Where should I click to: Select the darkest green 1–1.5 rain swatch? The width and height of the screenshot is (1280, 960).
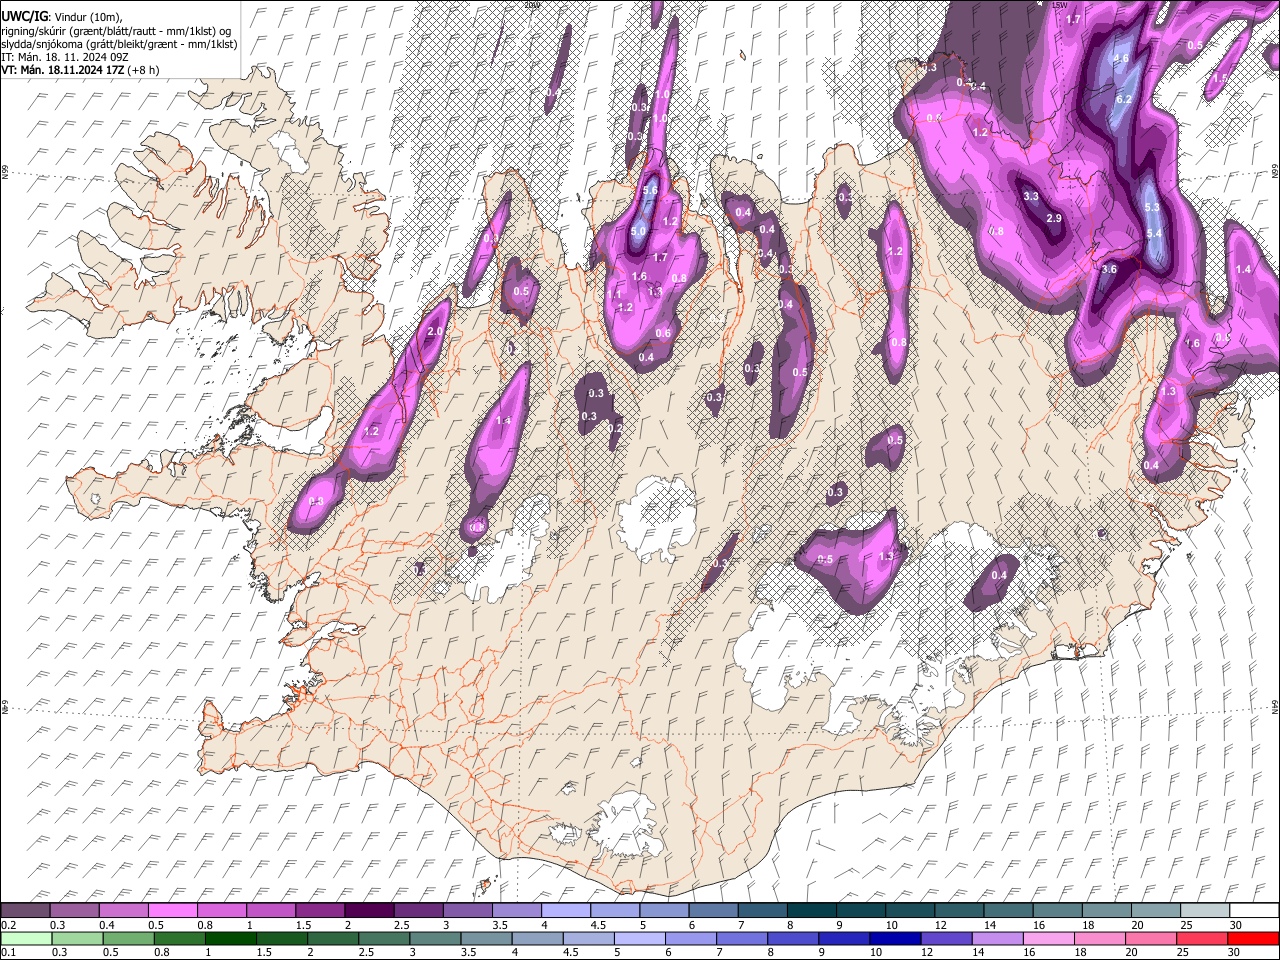point(231,938)
